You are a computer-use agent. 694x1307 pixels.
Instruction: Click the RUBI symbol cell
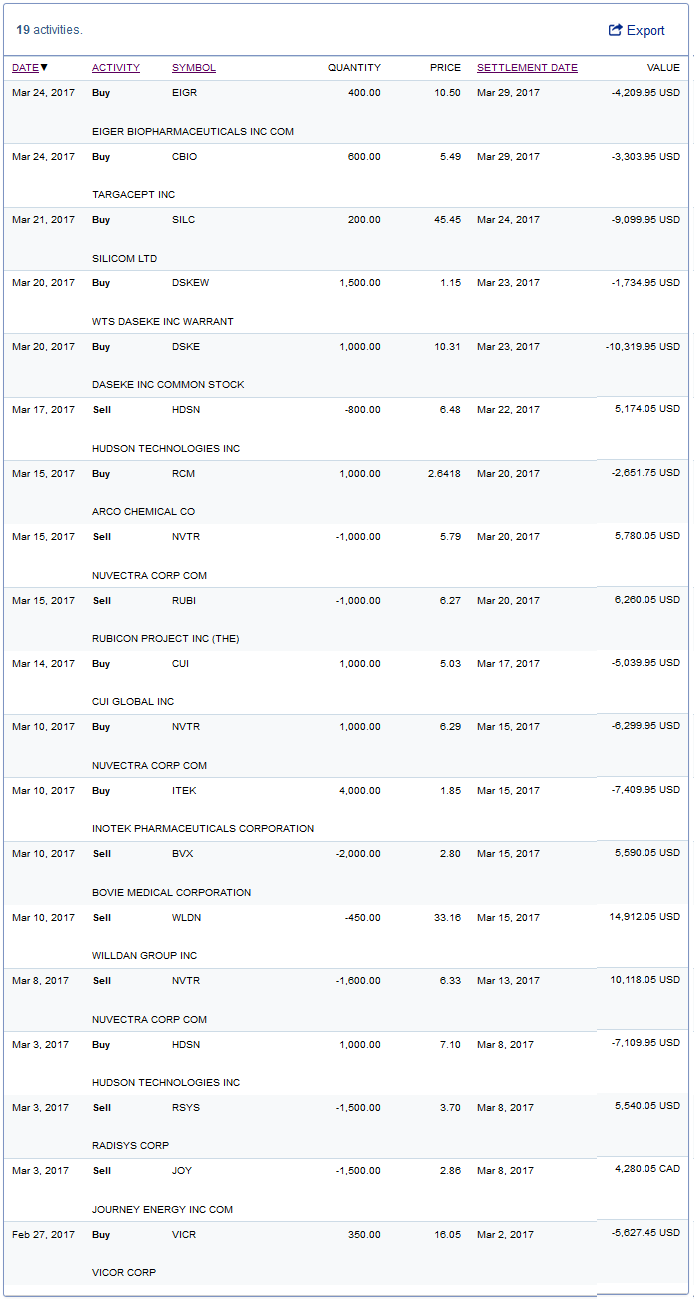point(183,600)
